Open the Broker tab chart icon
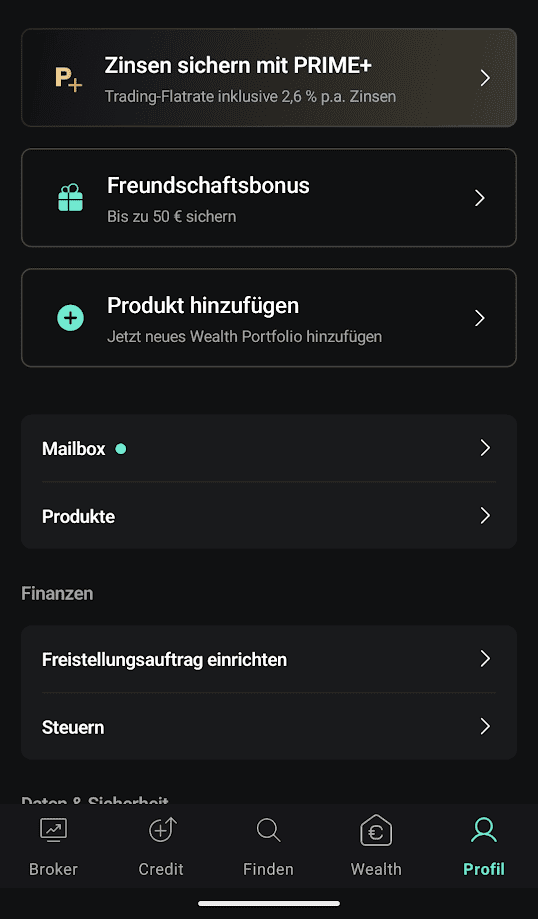Viewport: 538px width, 919px height. 53,830
